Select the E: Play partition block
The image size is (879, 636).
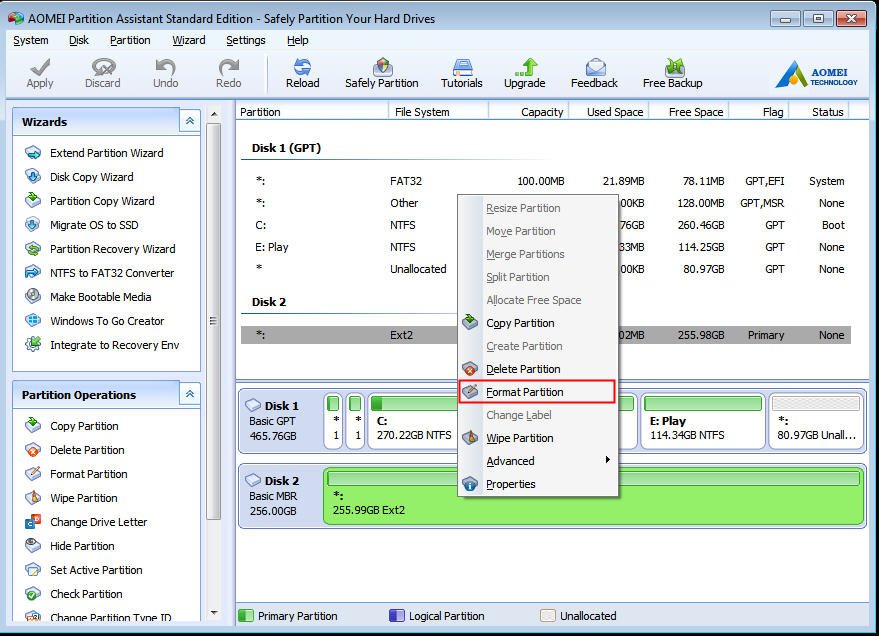(x=702, y=421)
